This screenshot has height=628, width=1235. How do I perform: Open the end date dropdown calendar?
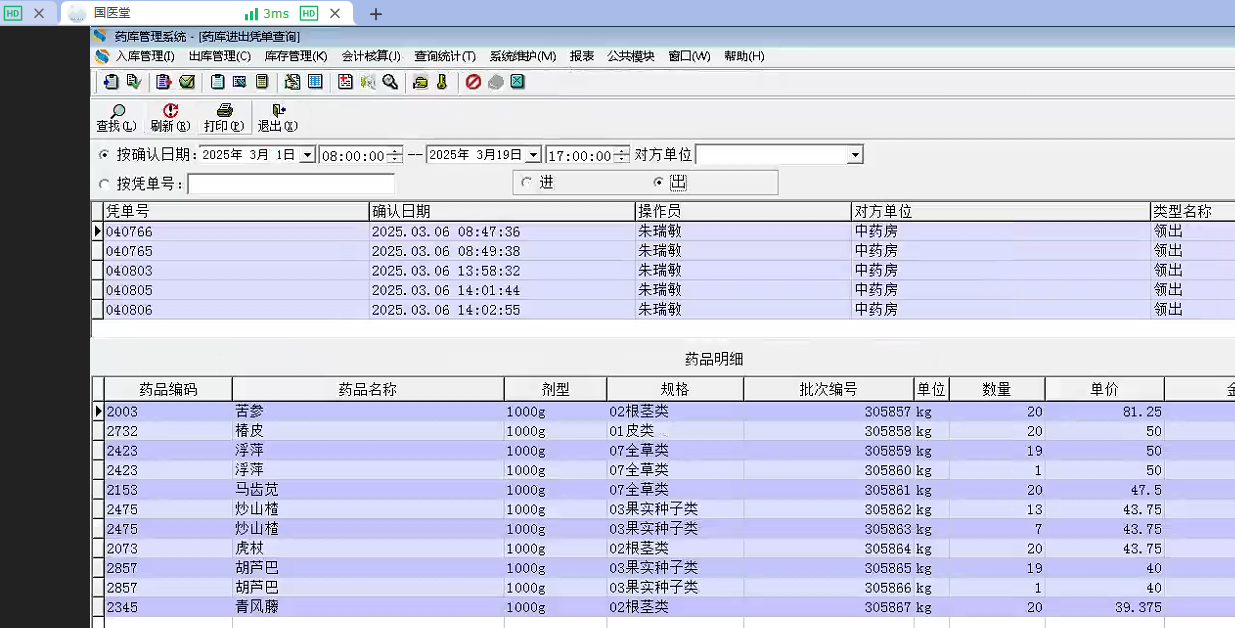[533, 156]
